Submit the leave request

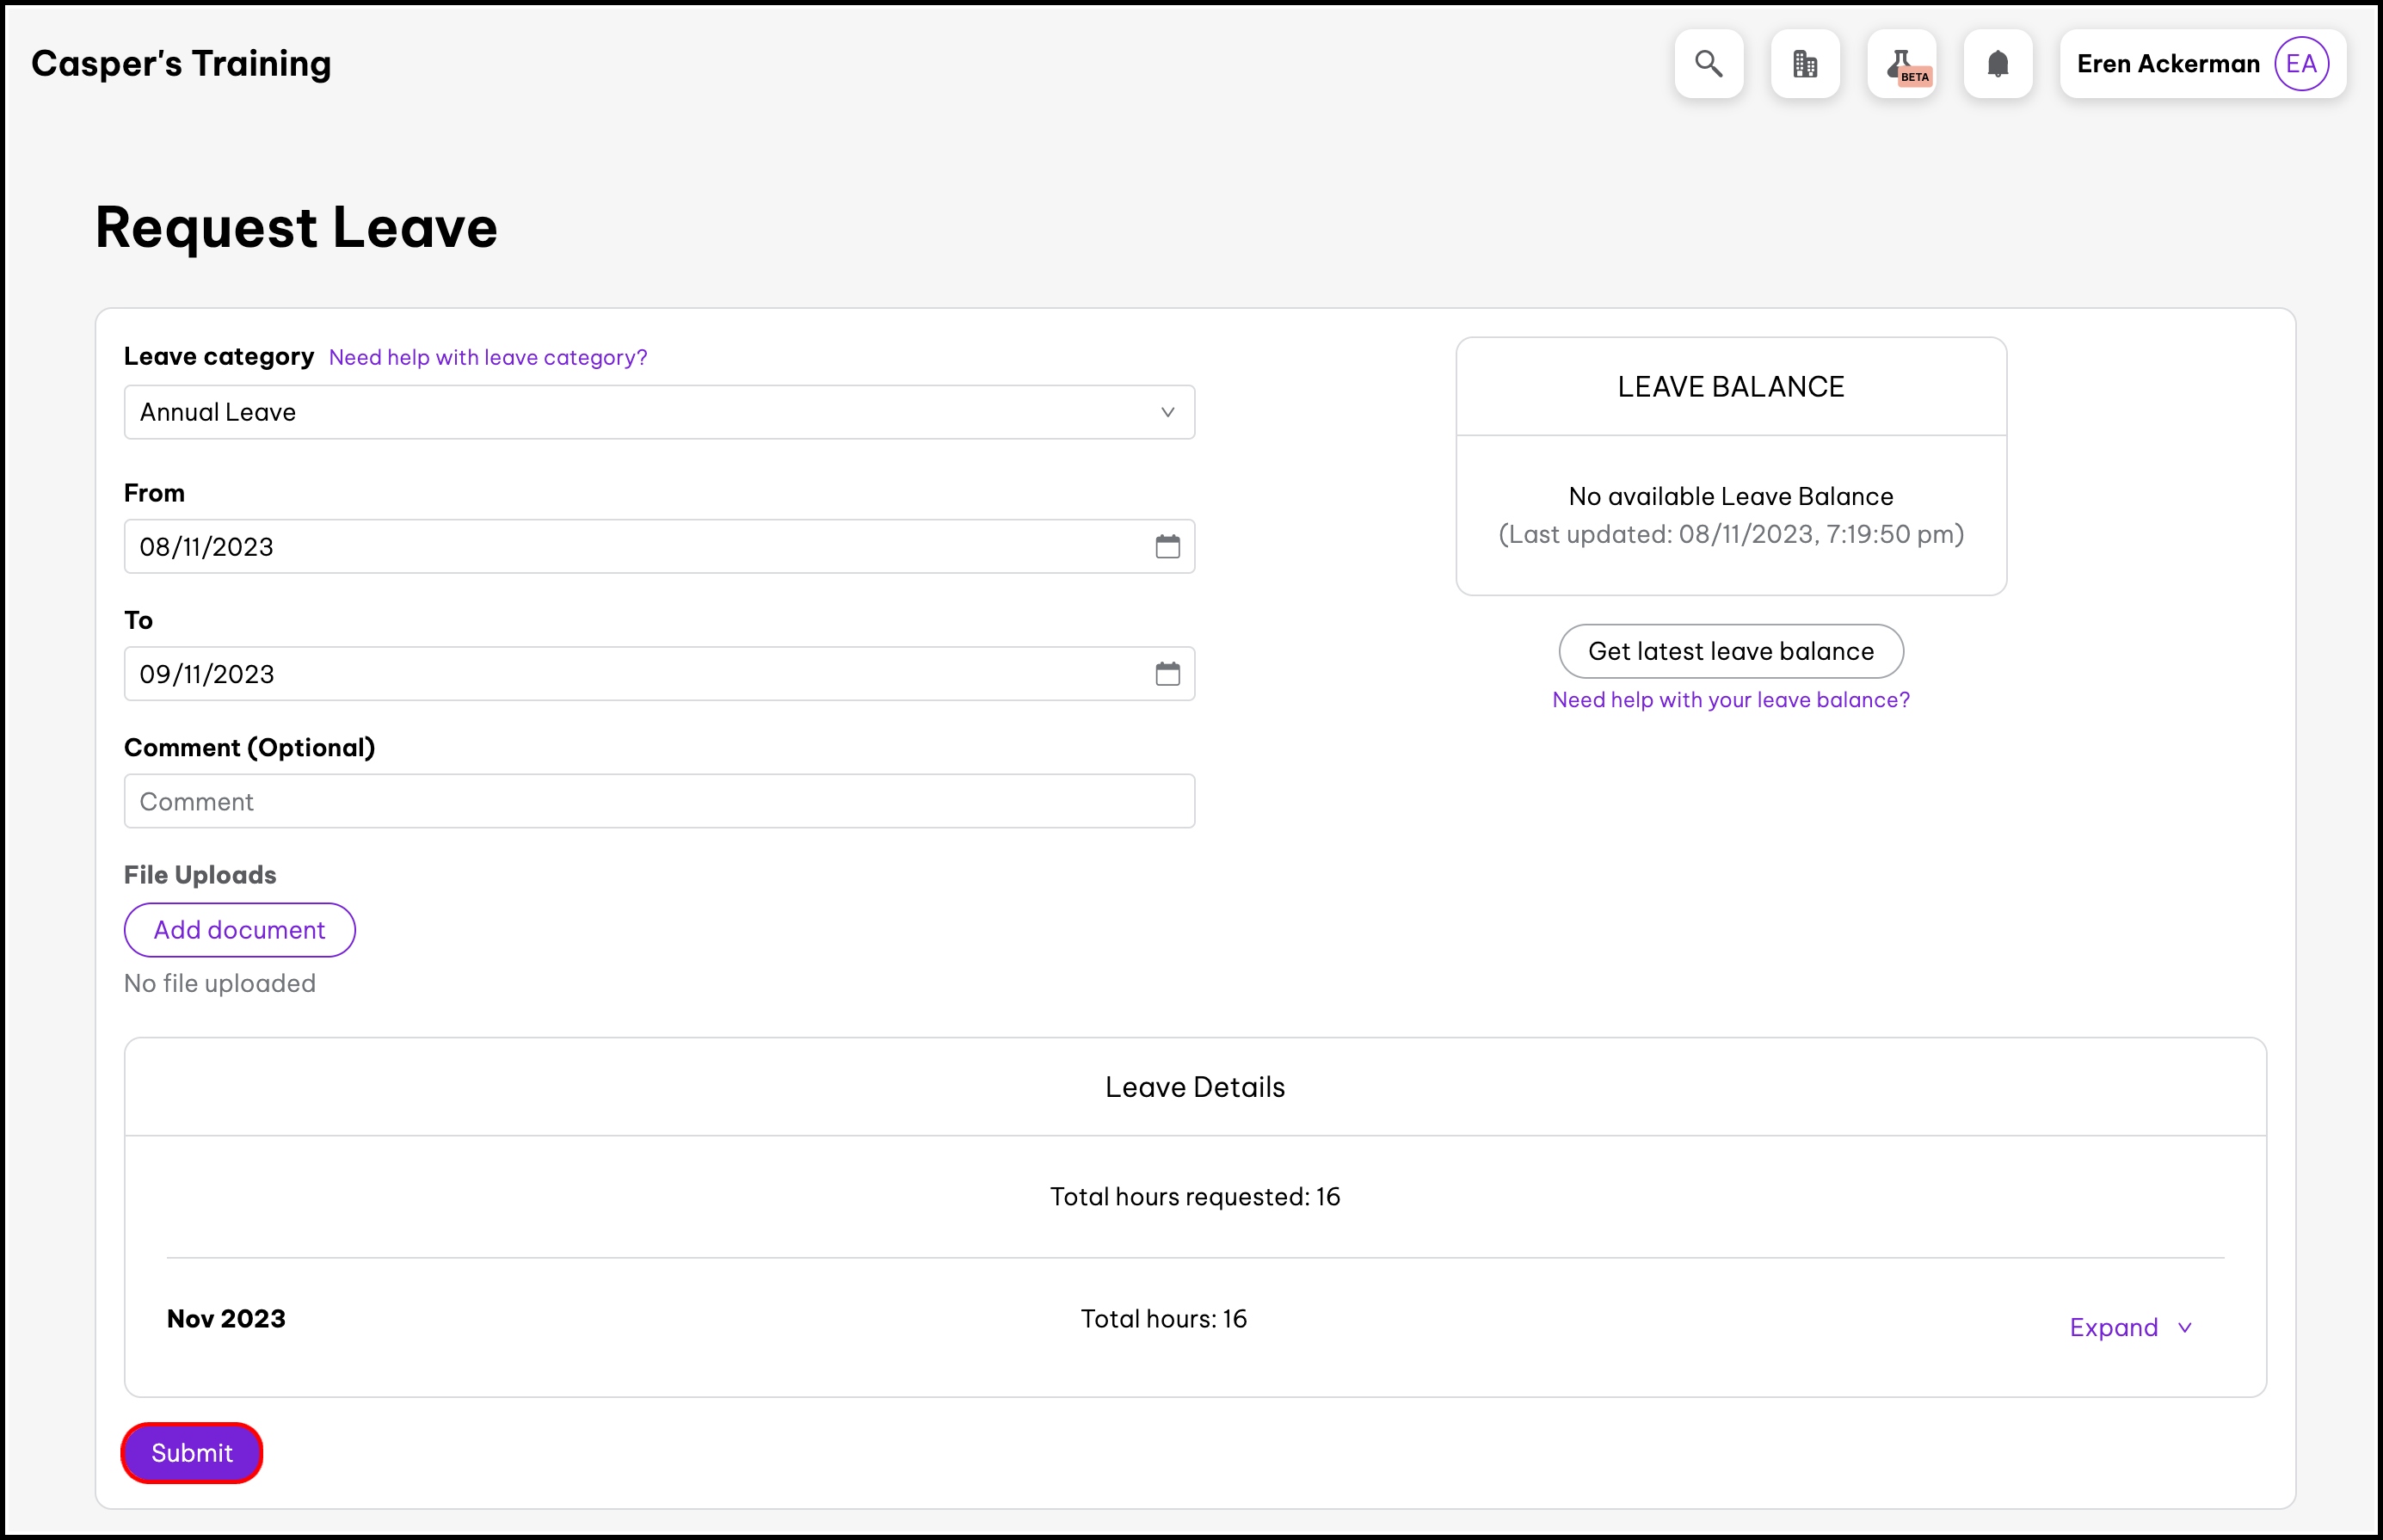[x=192, y=1452]
